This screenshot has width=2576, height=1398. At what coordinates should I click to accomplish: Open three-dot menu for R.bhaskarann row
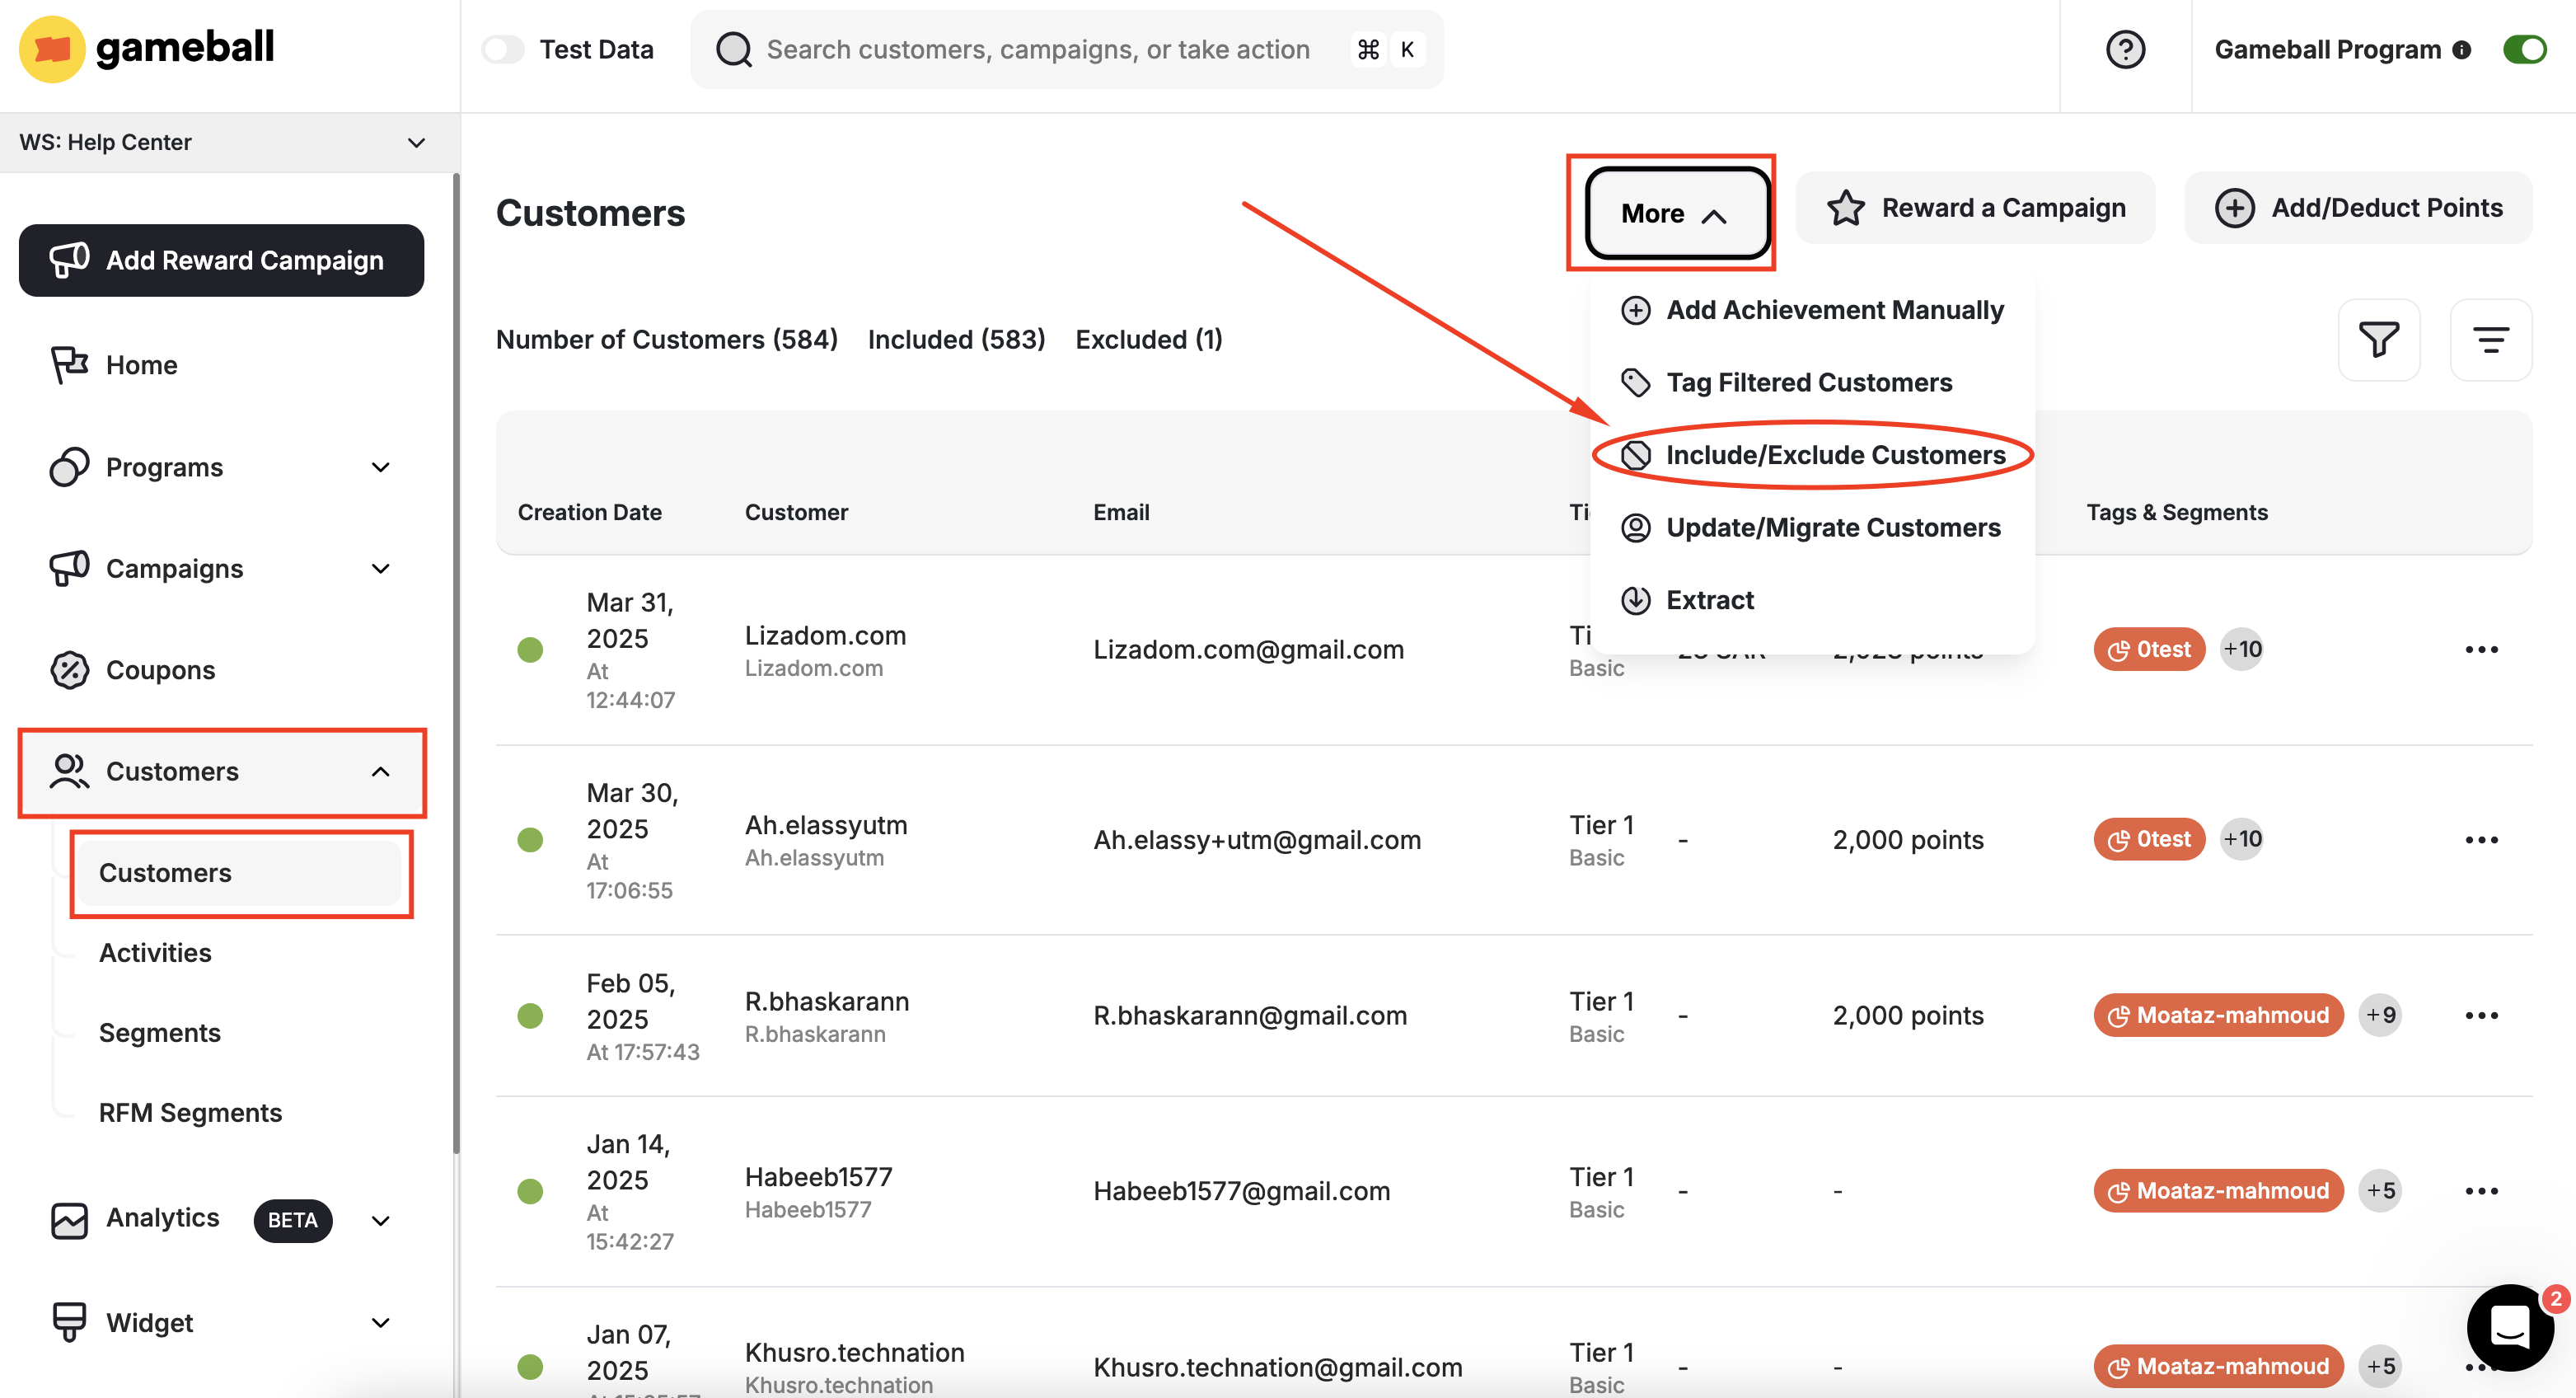coord(2480,1016)
